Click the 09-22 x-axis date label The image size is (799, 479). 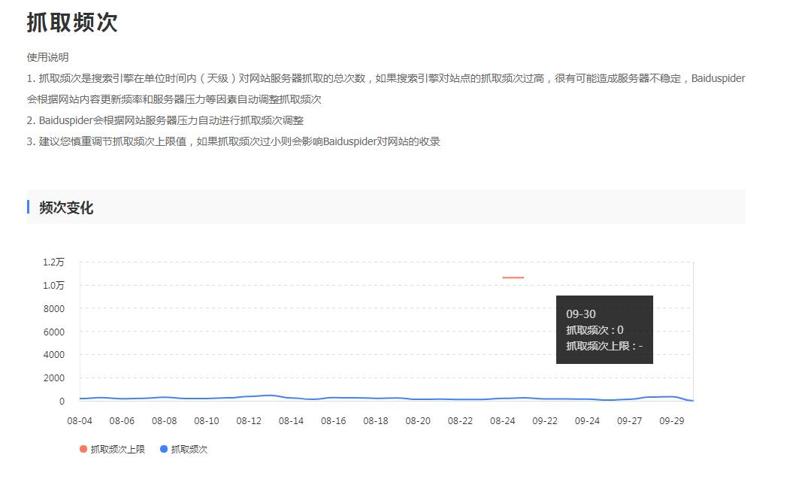coord(545,421)
